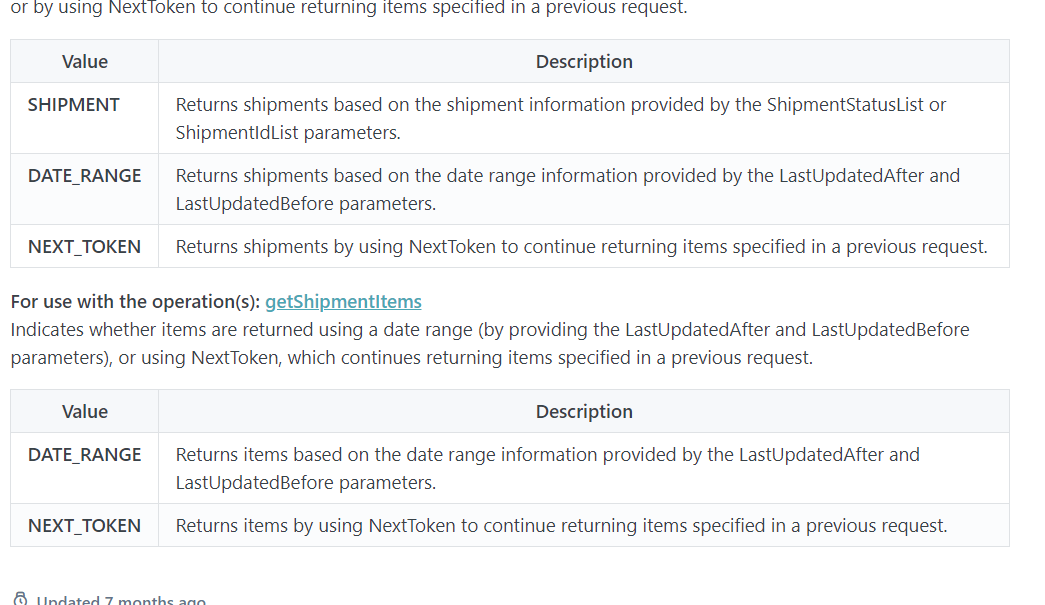Select NEXT_TOKEN value in the shipments table
Screen dimensions: 1045x605
pyautogui.click(x=84, y=247)
